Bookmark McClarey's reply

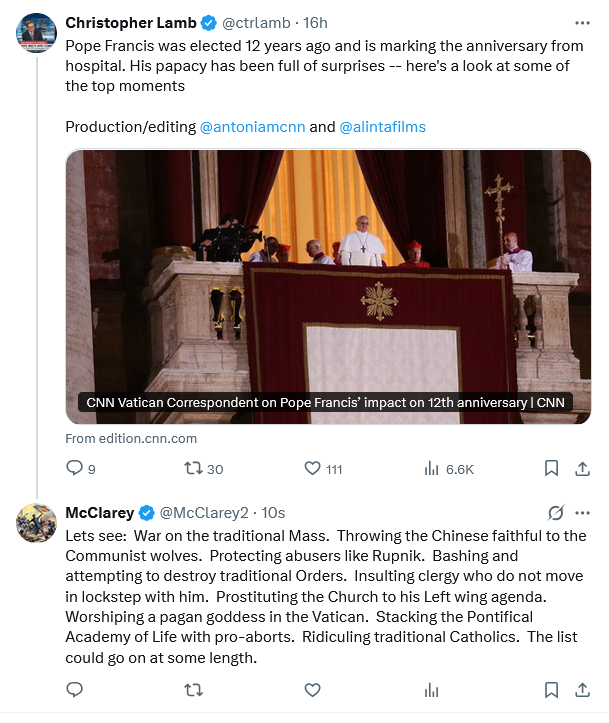[551, 689]
